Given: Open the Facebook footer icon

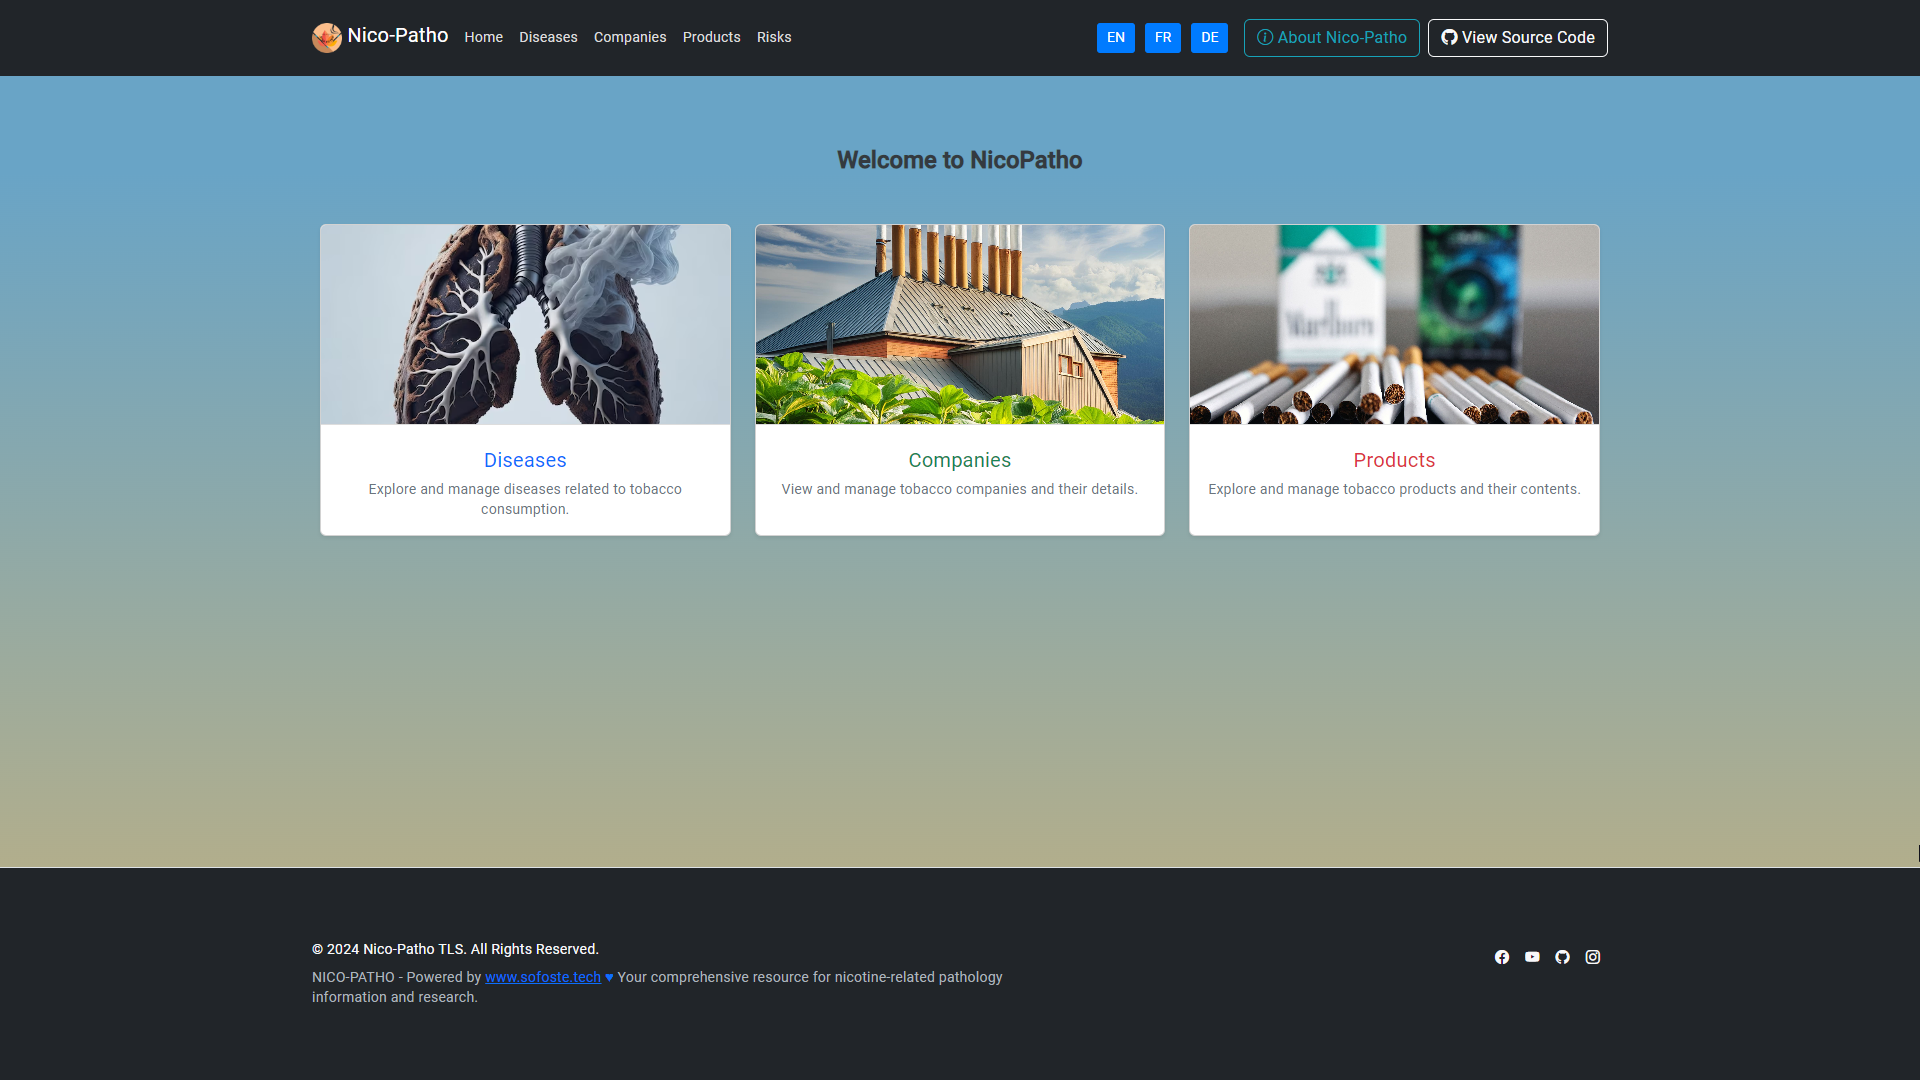Looking at the screenshot, I should [1502, 957].
